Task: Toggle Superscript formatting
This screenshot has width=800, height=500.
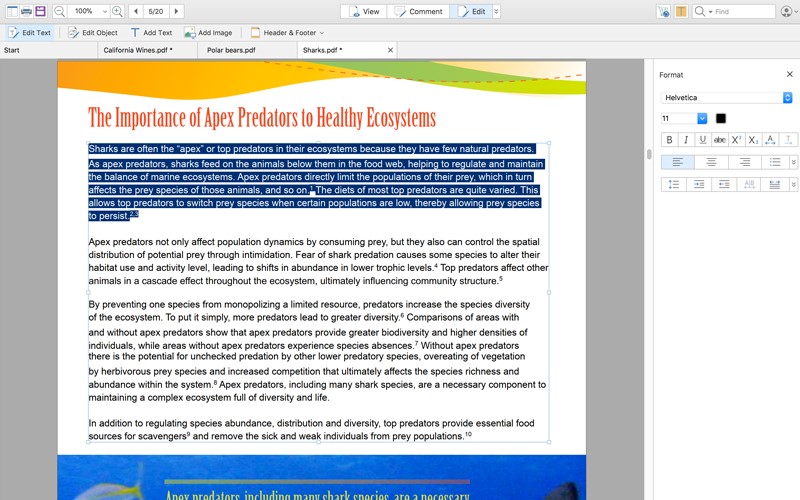Action: pyautogui.click(x=736, y=140)
